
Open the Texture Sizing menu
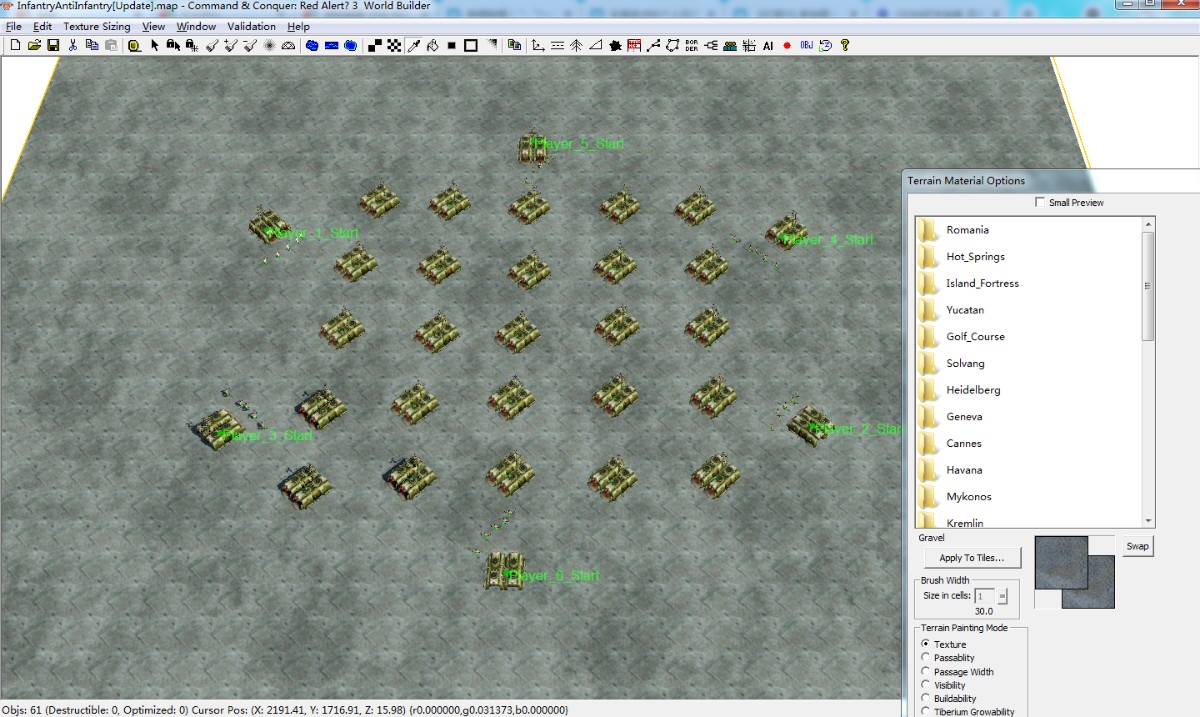pos(97,27)
